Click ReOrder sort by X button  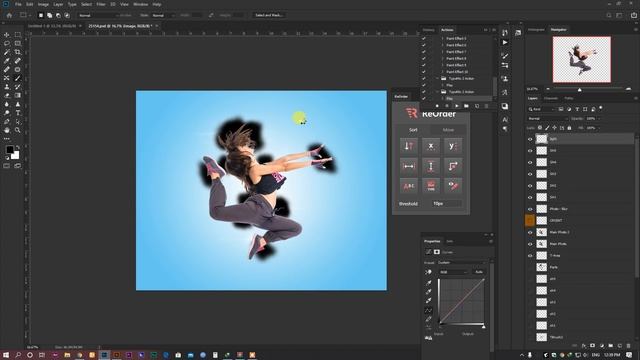[x=431, y=146]
